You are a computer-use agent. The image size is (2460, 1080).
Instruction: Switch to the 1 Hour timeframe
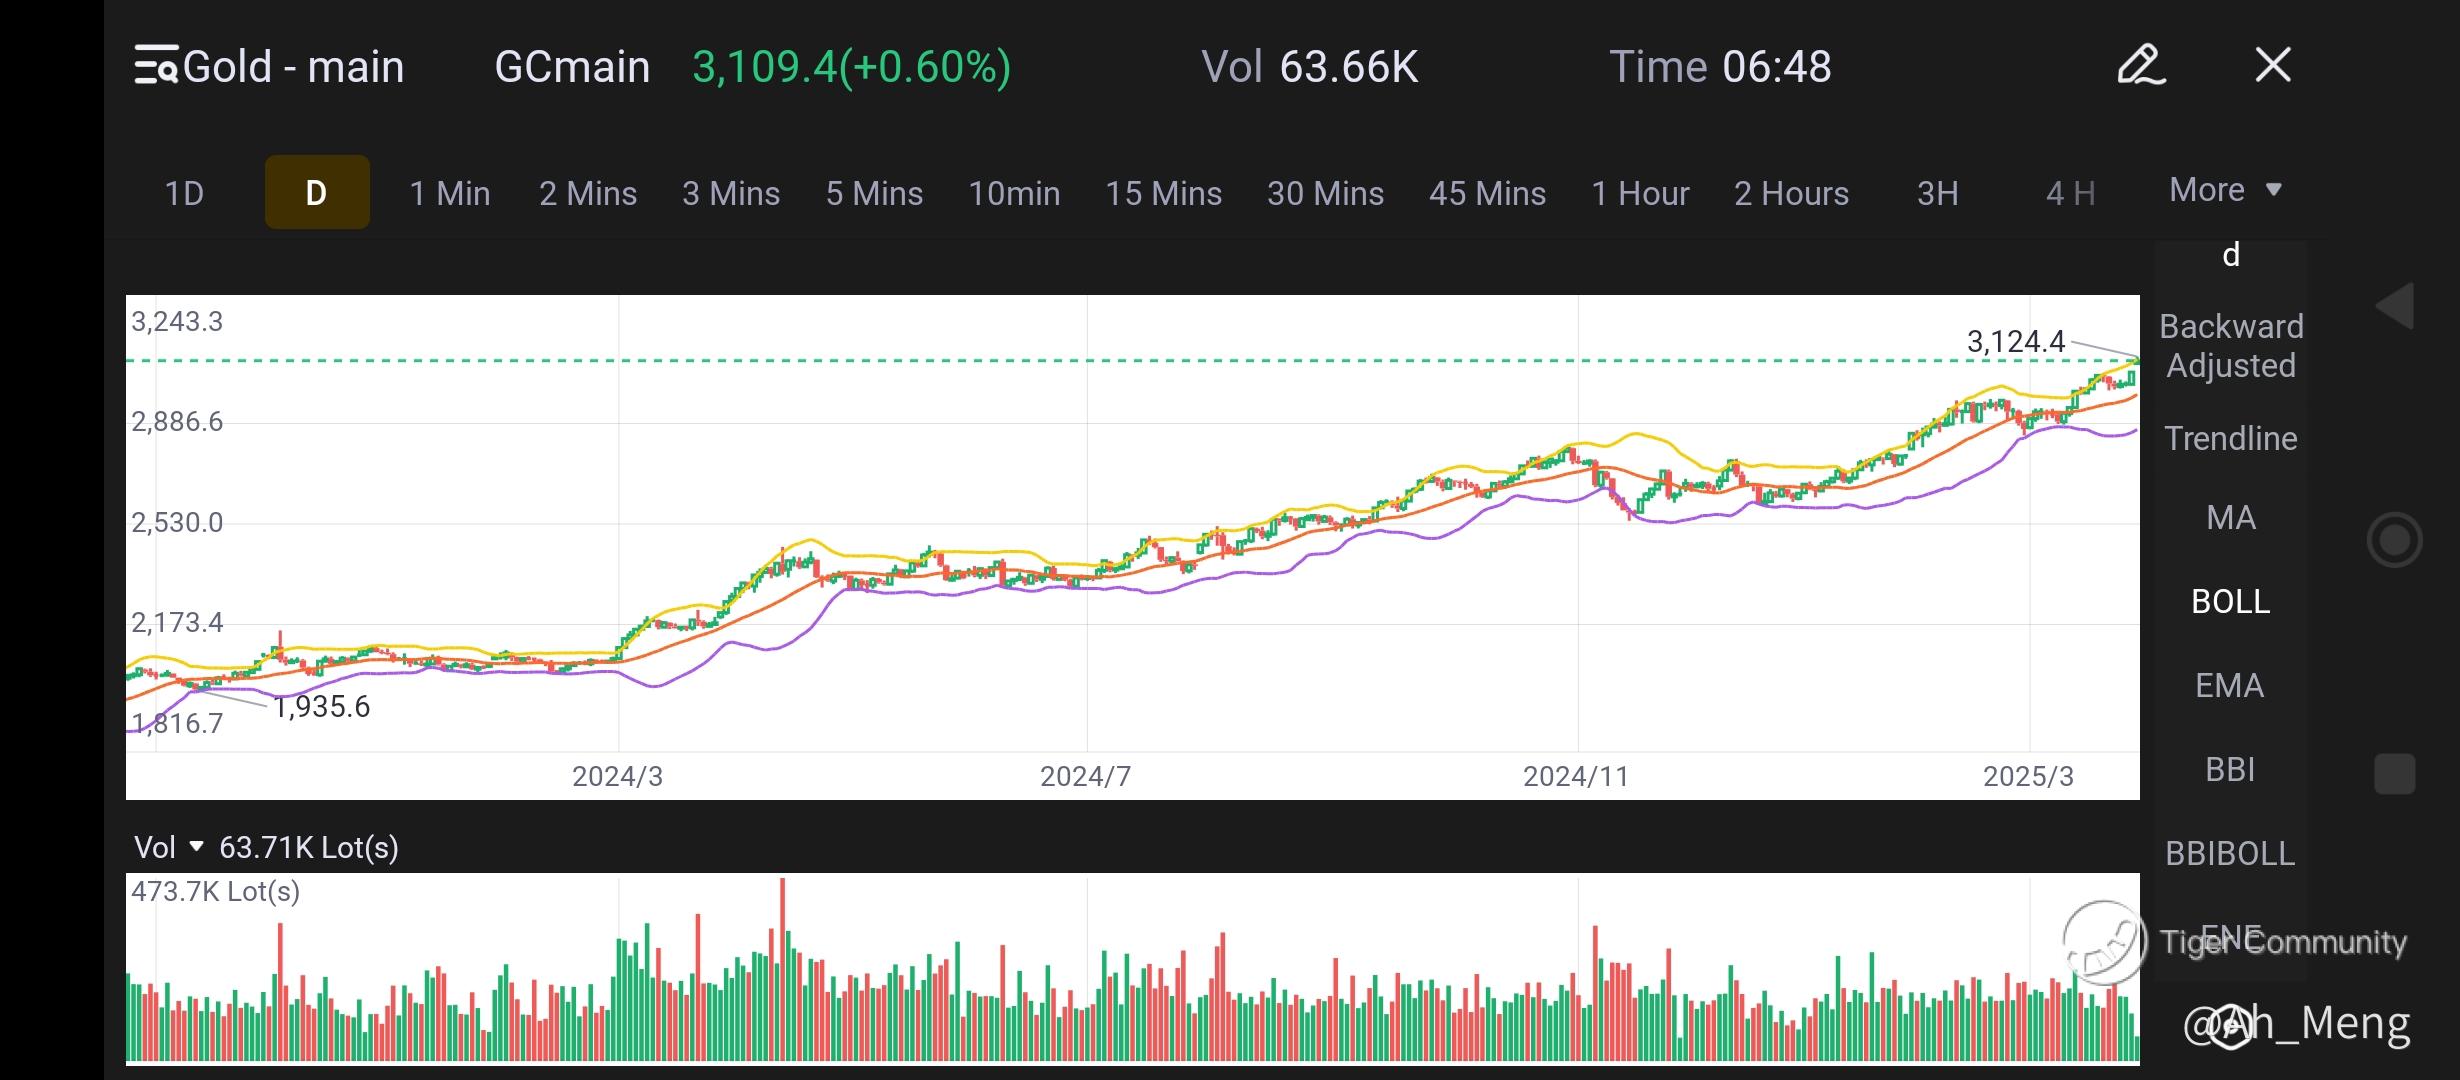pyautogui.click(x=1640, y=193)
